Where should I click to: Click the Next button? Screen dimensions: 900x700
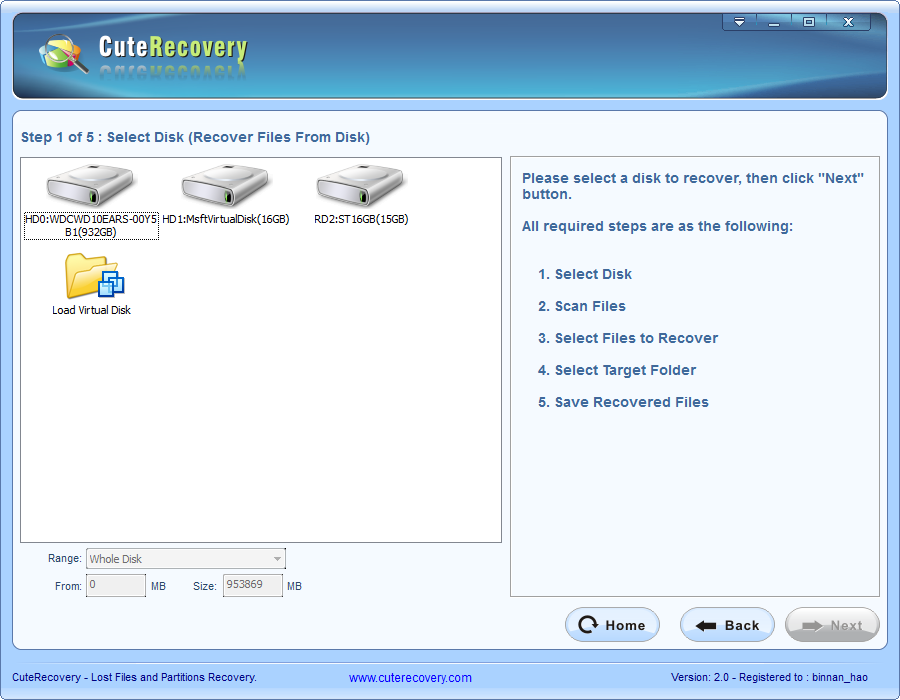pos(832,625)
